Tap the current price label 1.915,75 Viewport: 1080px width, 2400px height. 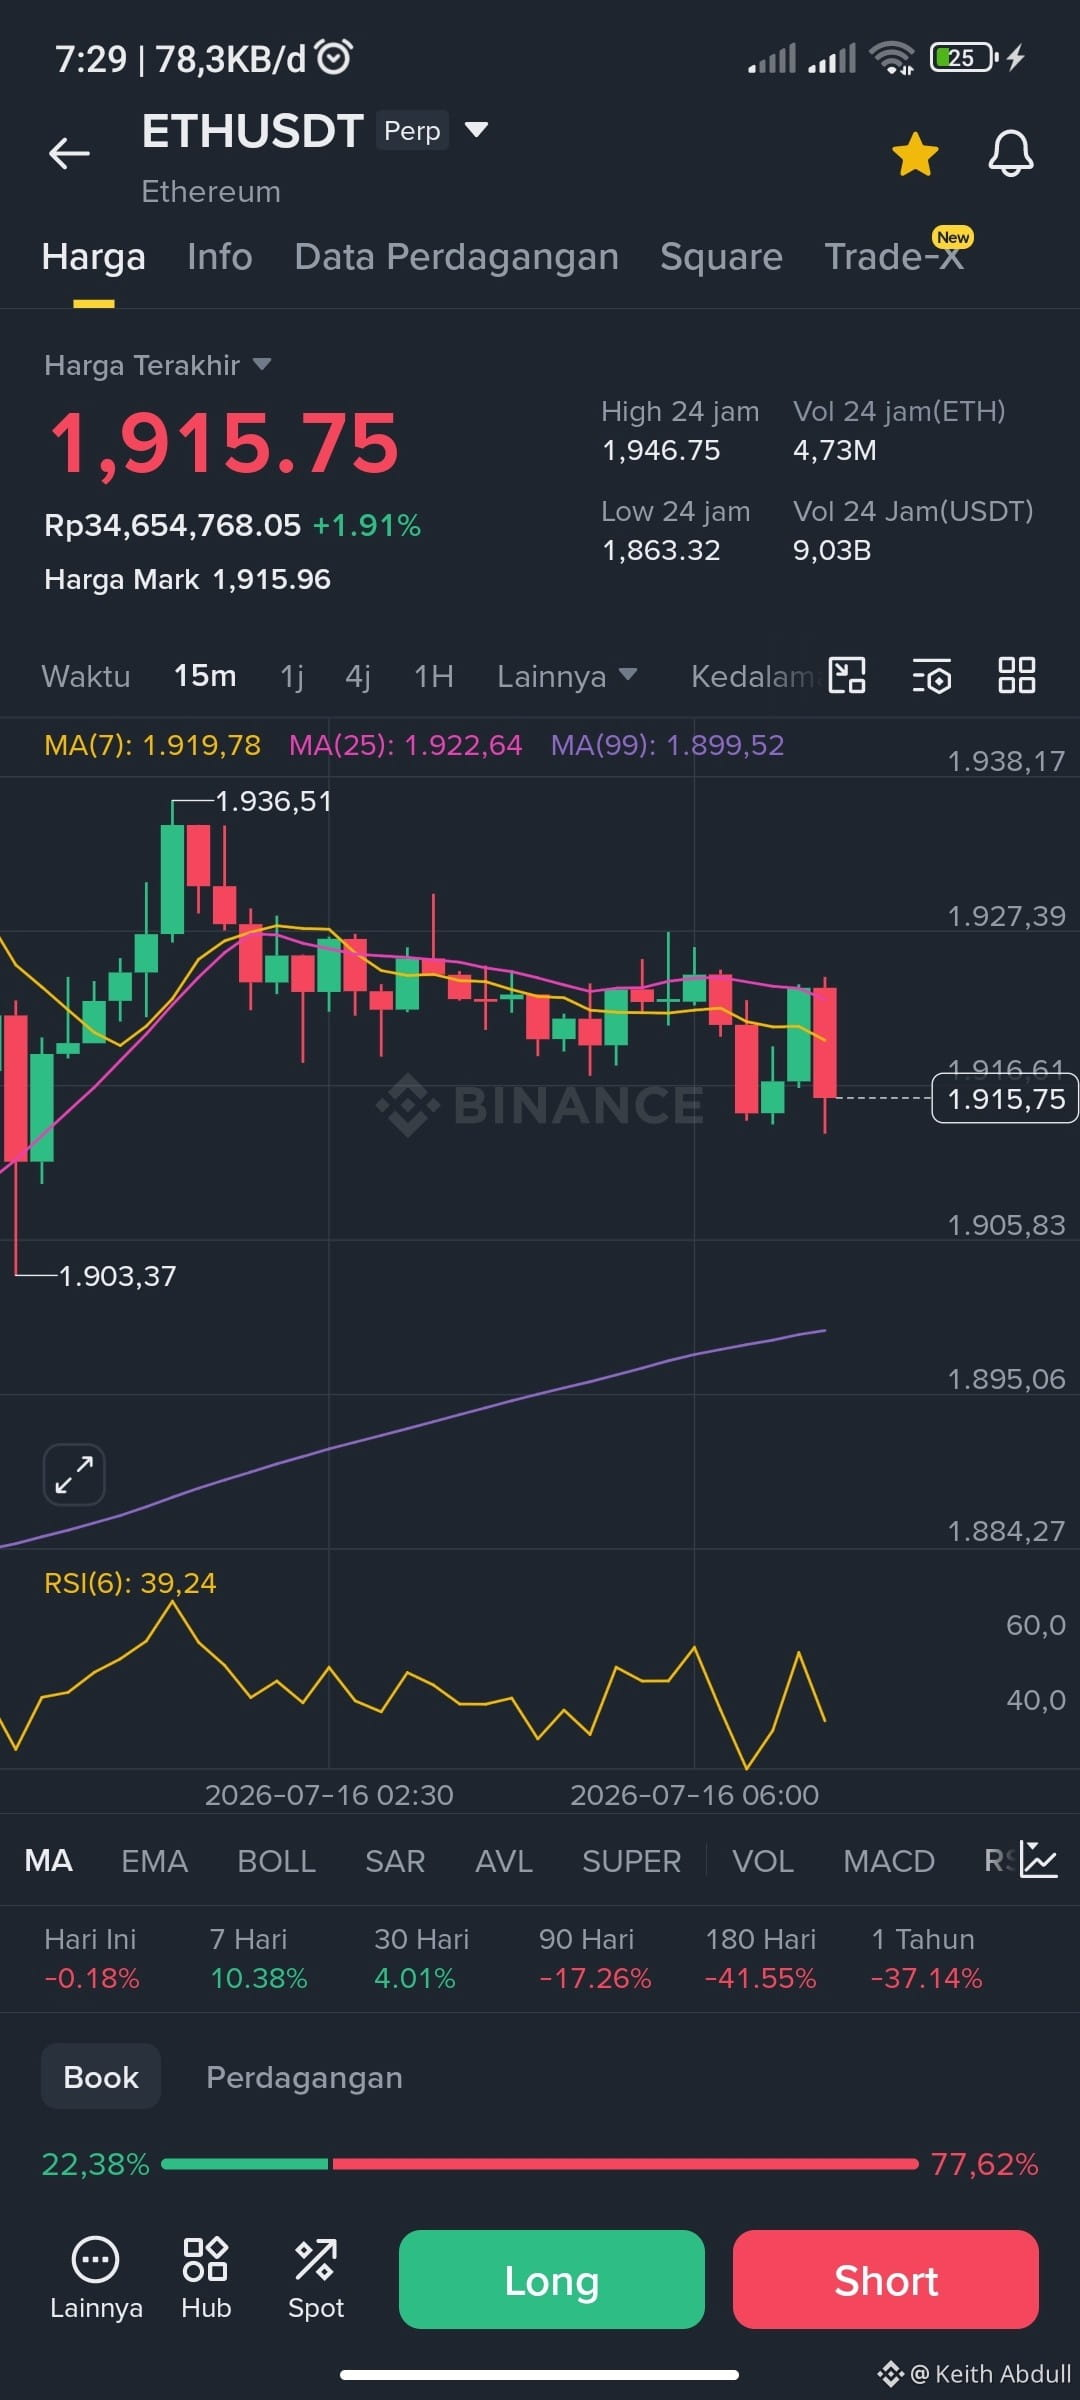click(1005, 1099)
